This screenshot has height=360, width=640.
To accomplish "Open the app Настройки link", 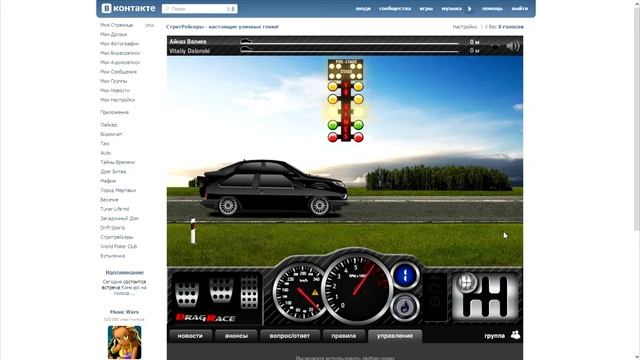I will pyautogui.click(x=464, y=27).
